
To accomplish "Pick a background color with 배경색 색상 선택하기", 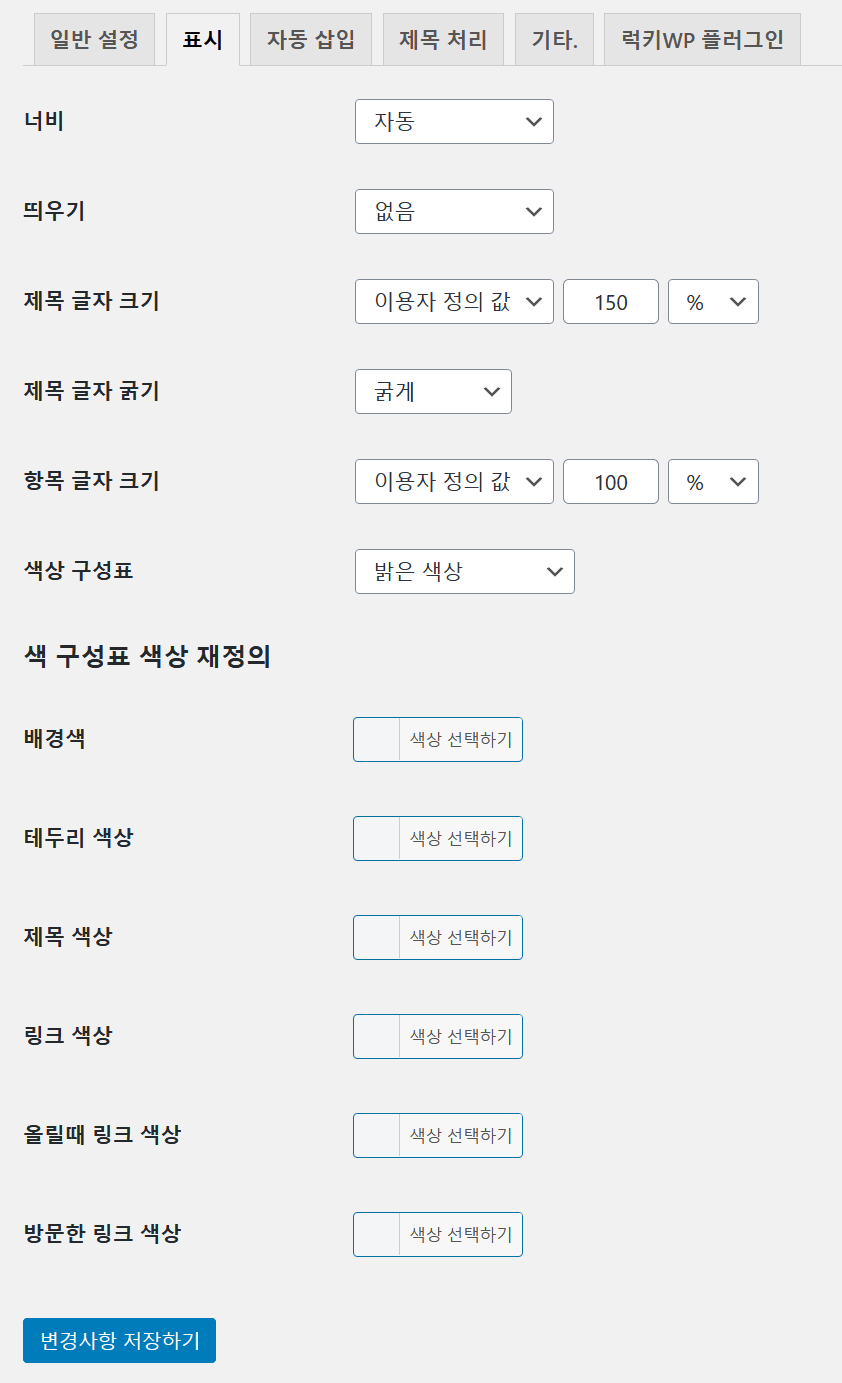I will (437, 739).
